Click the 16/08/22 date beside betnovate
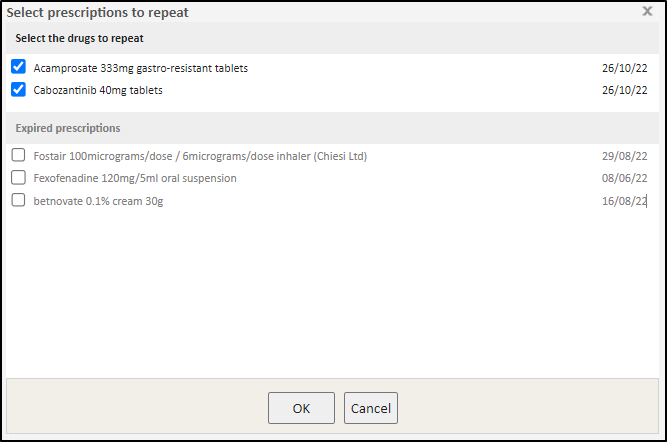Viewport: 667px width, 442px height. [624, 201]
